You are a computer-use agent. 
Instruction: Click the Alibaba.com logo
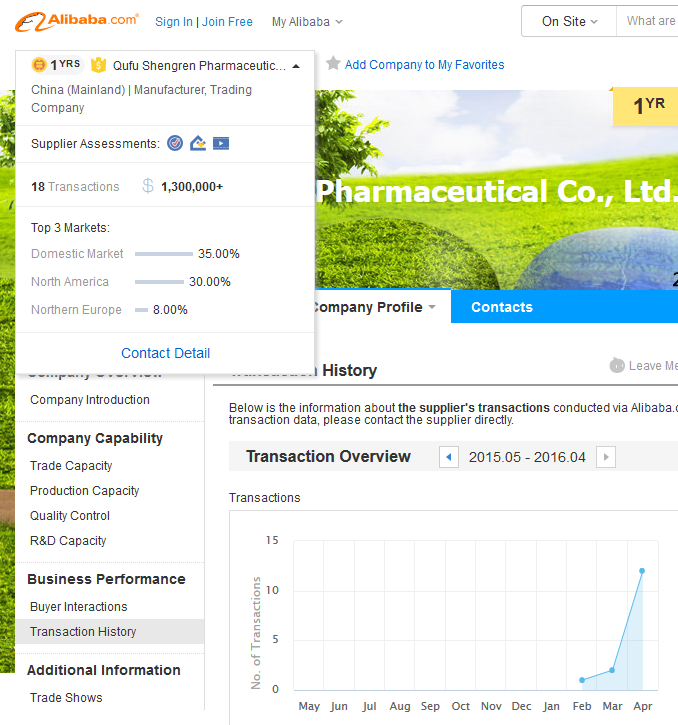click(x=77, y=21)
